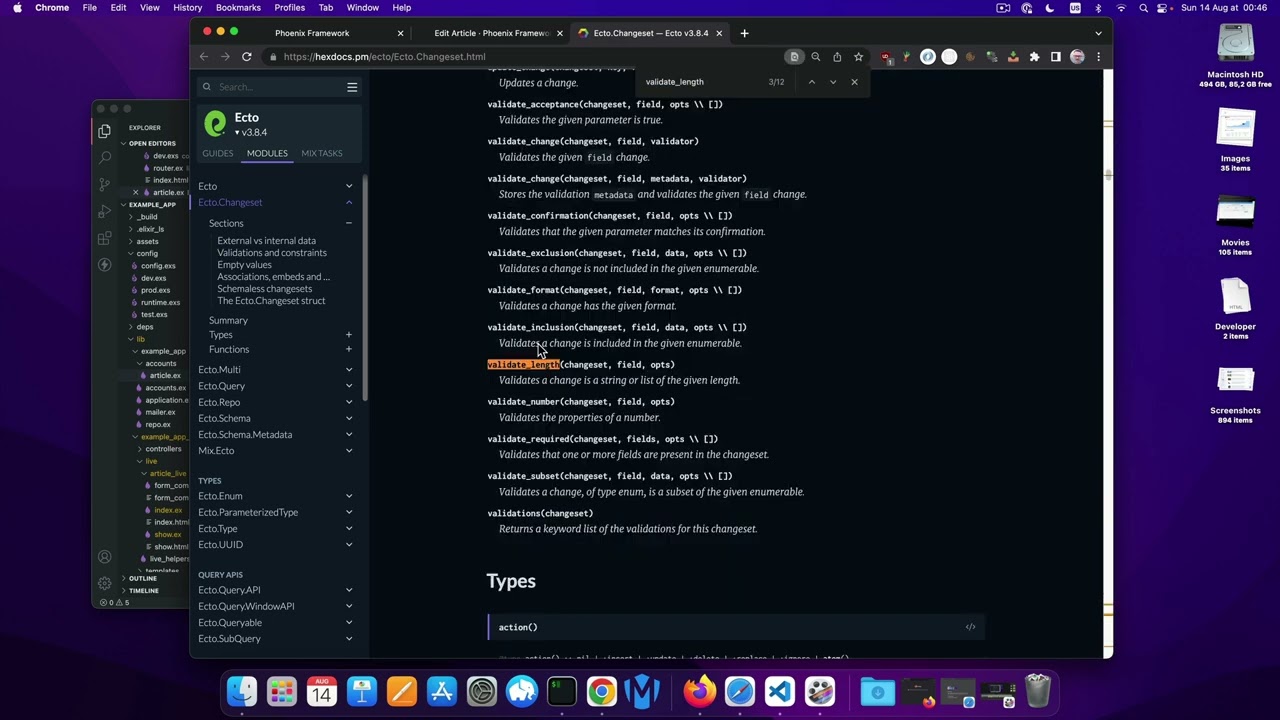This screenshot has height=720, width=1280.
Task: Go back in Chrome history
Action: pos(204,57)
